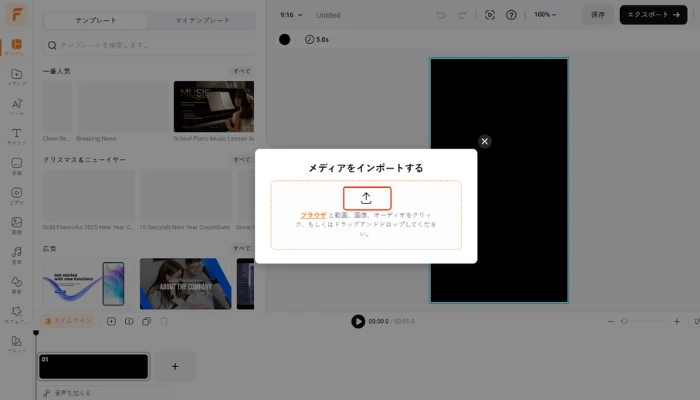Open the ビデオ sidebar panel

pos(17,196)
